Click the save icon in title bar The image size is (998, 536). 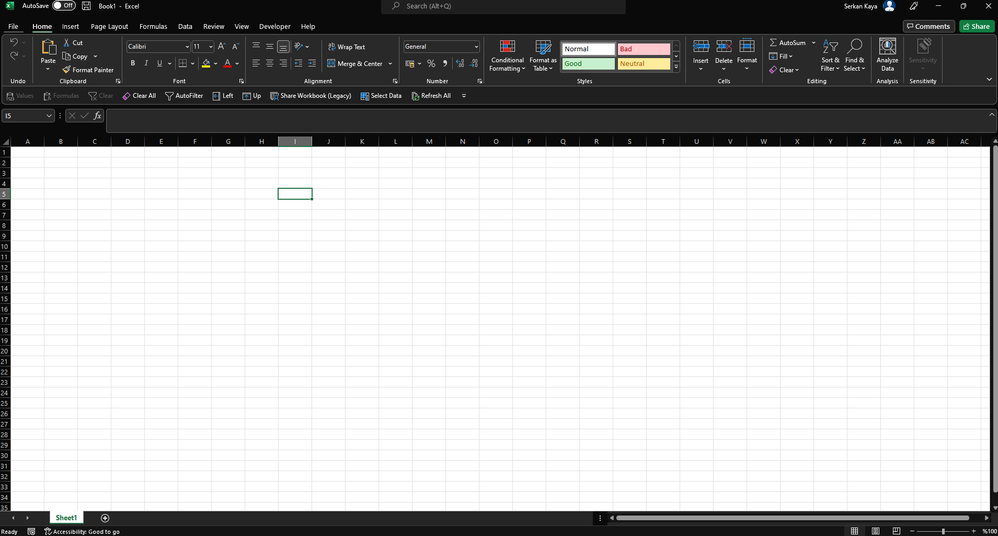point(87,6)
